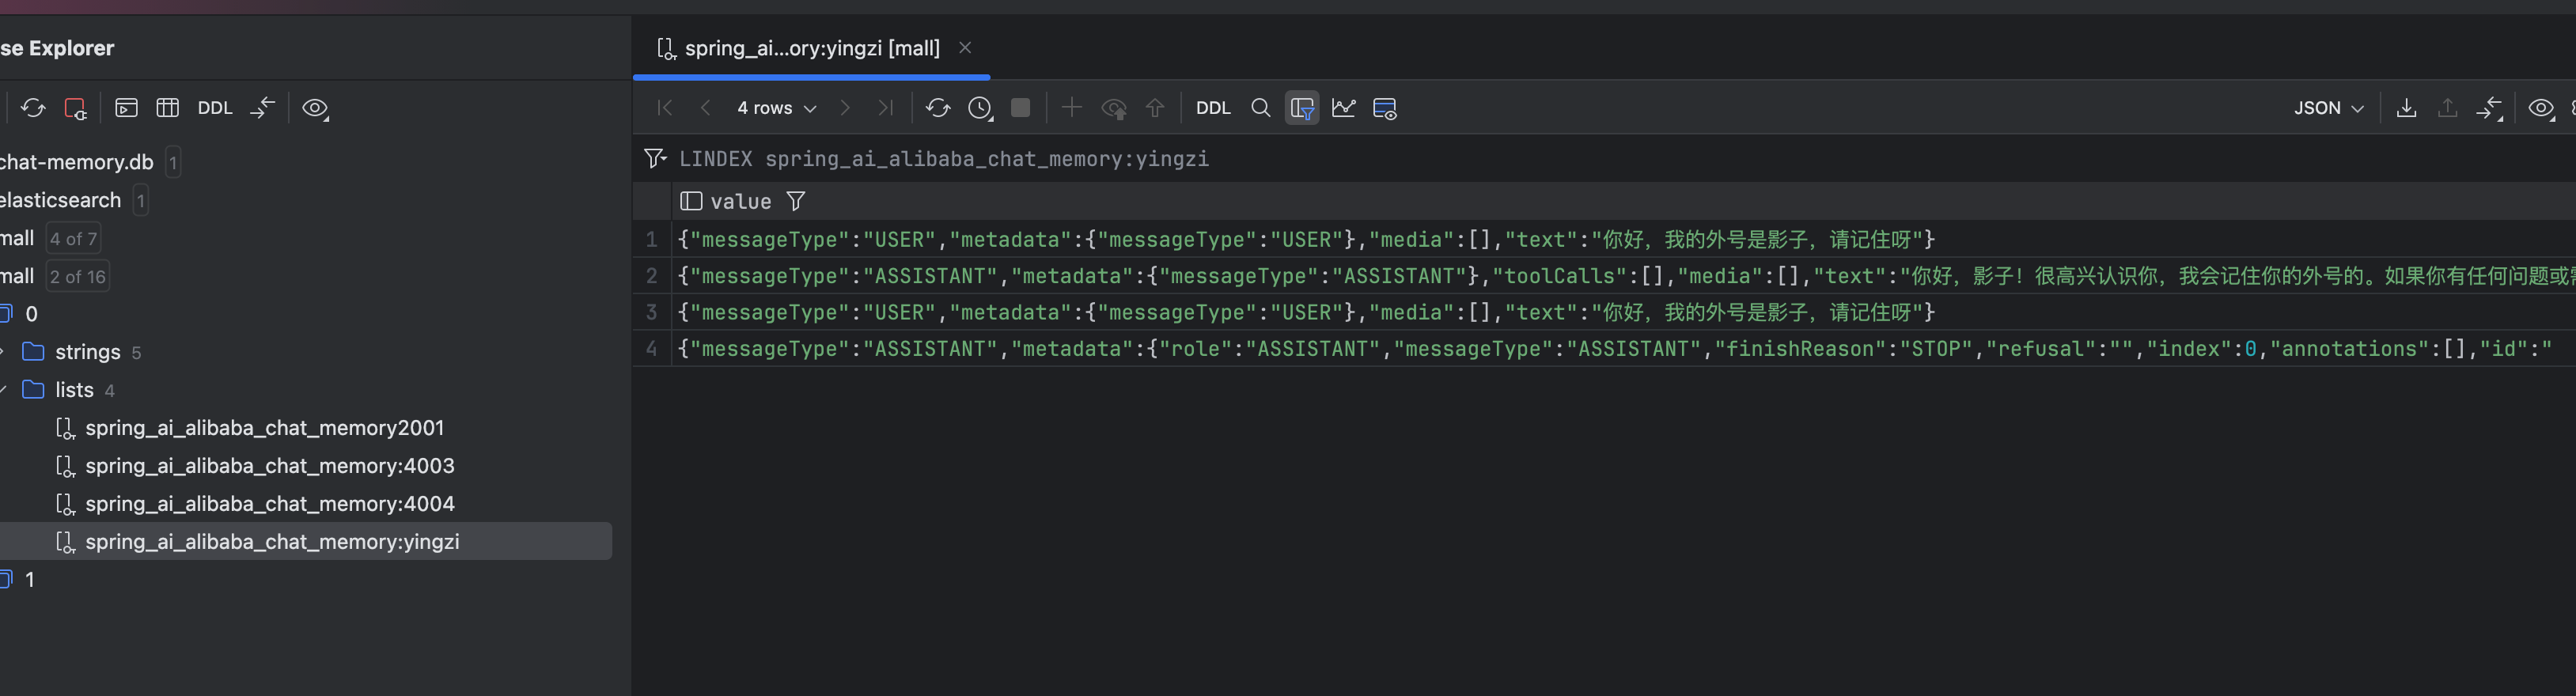This screenshot has height=696, width=2576.
Task: Click compare/transpose arrows icon in editor toolbar
Action: click(x=2489, y=108)
